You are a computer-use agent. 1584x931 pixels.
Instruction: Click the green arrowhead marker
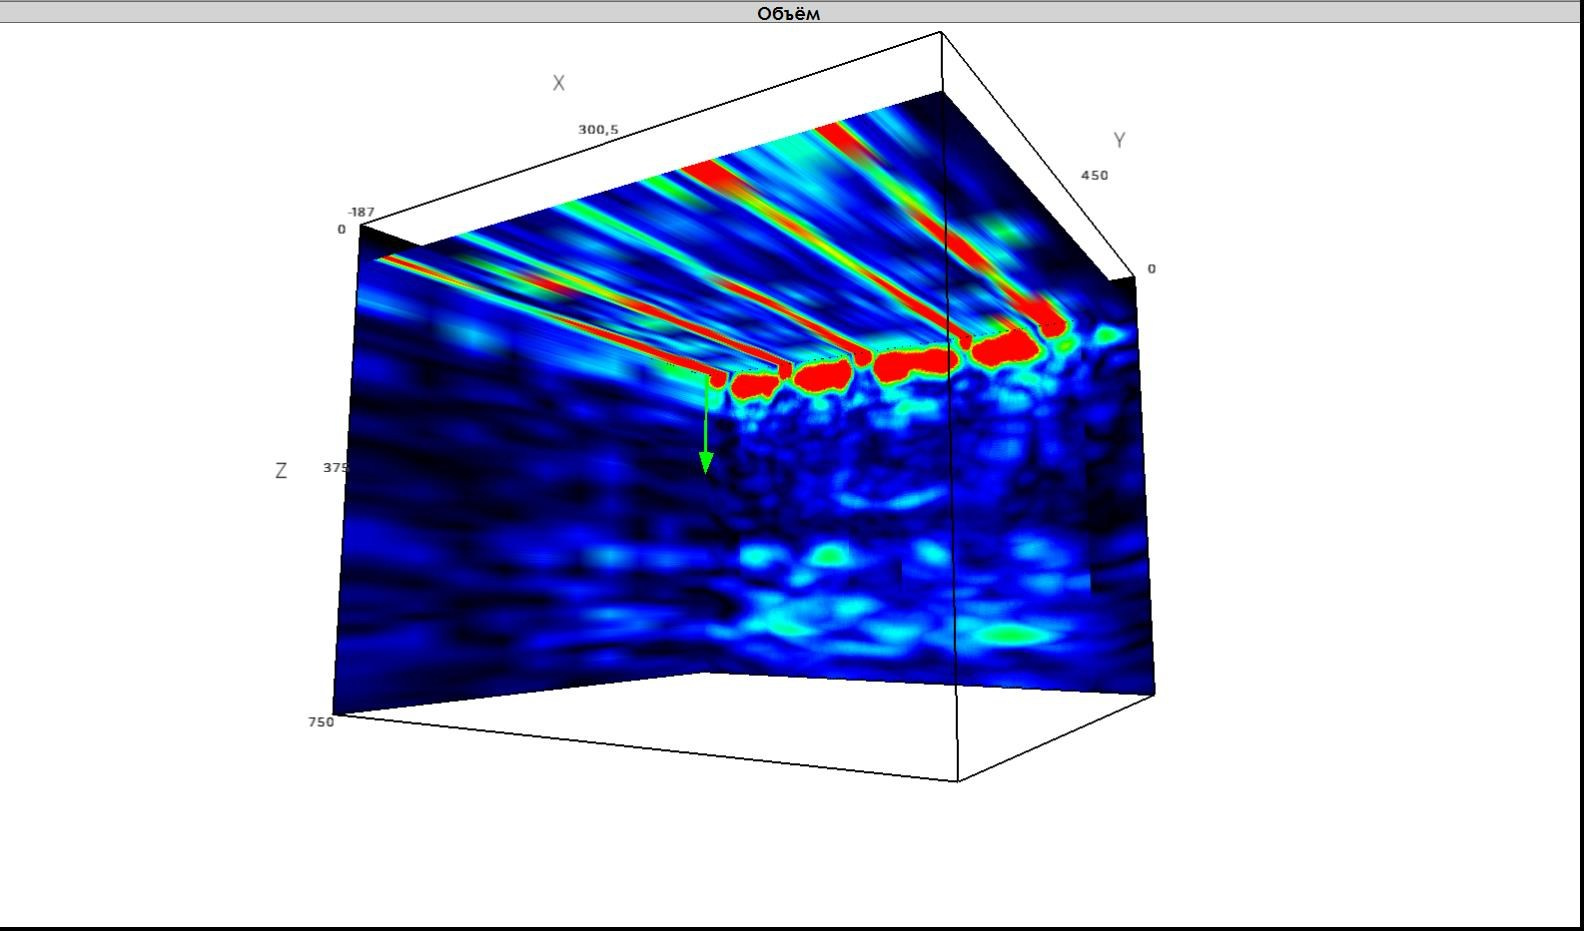click(706, 462)
